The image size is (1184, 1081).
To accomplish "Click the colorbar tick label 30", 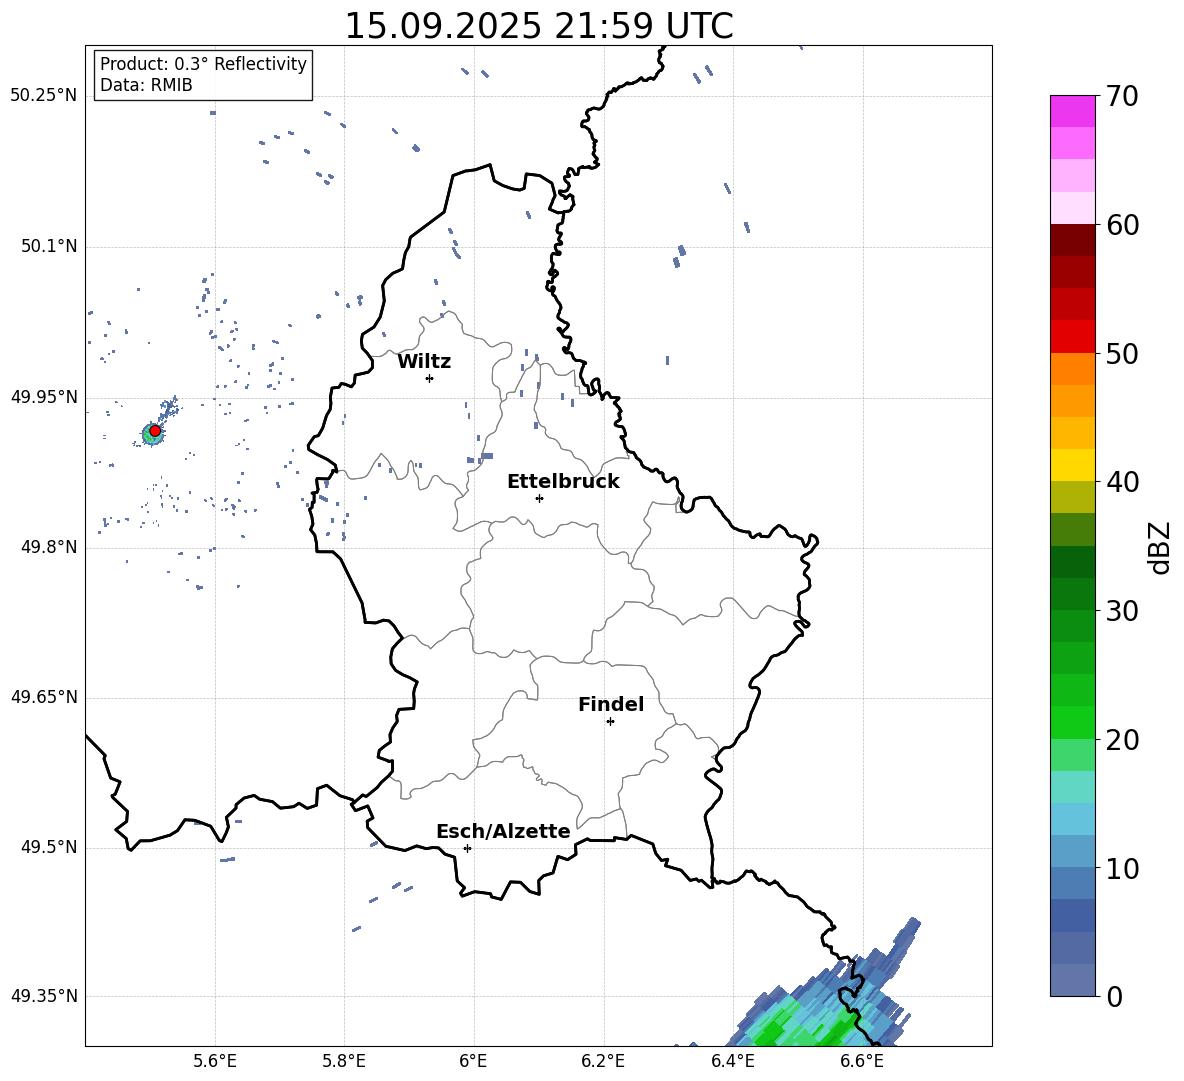I will pos(1122,611).
